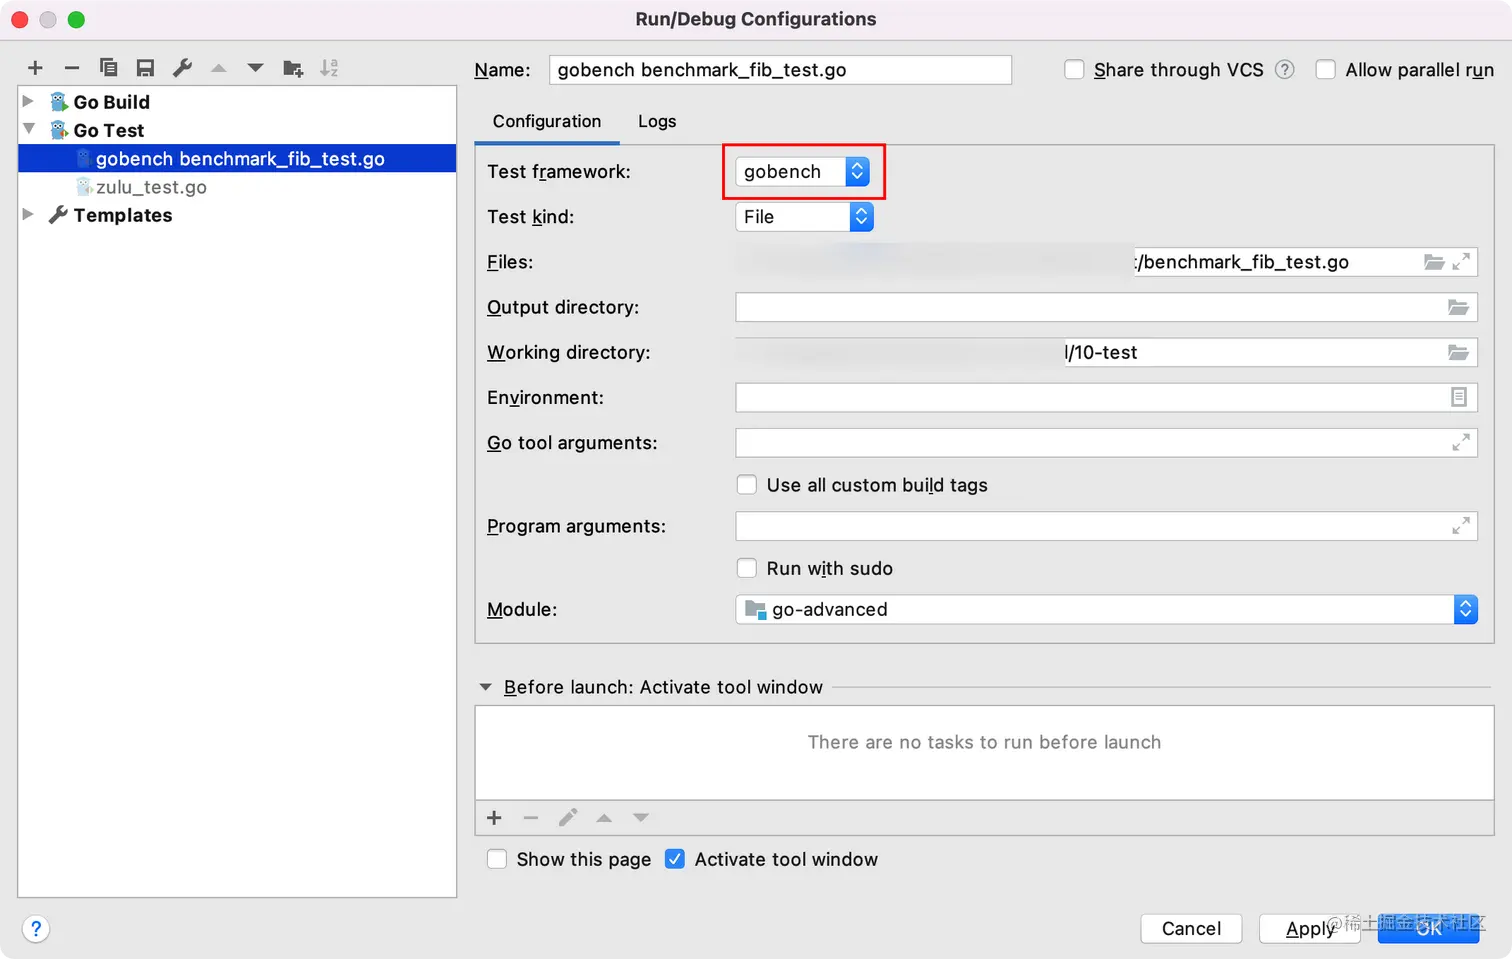
Task: Open the help question mark button
Action: click(36, 929)
